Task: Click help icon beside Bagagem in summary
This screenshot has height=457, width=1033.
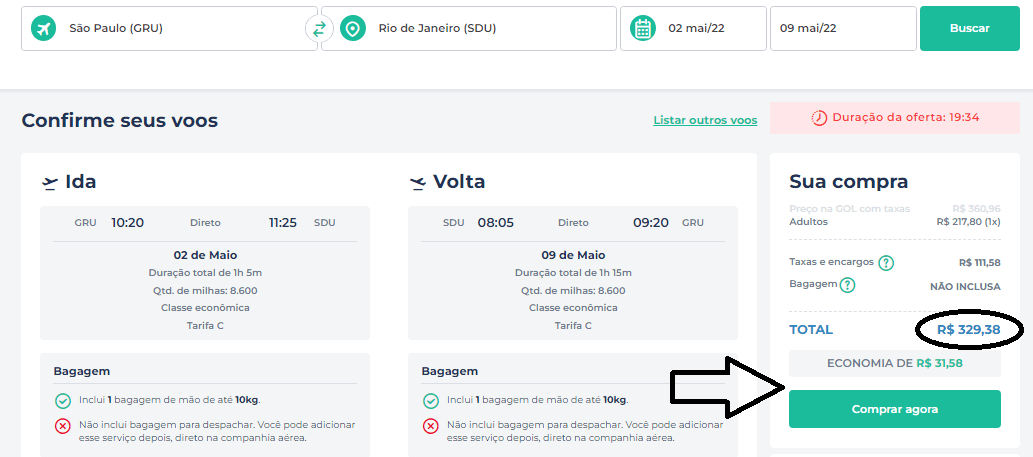Action: pos(847,285)
